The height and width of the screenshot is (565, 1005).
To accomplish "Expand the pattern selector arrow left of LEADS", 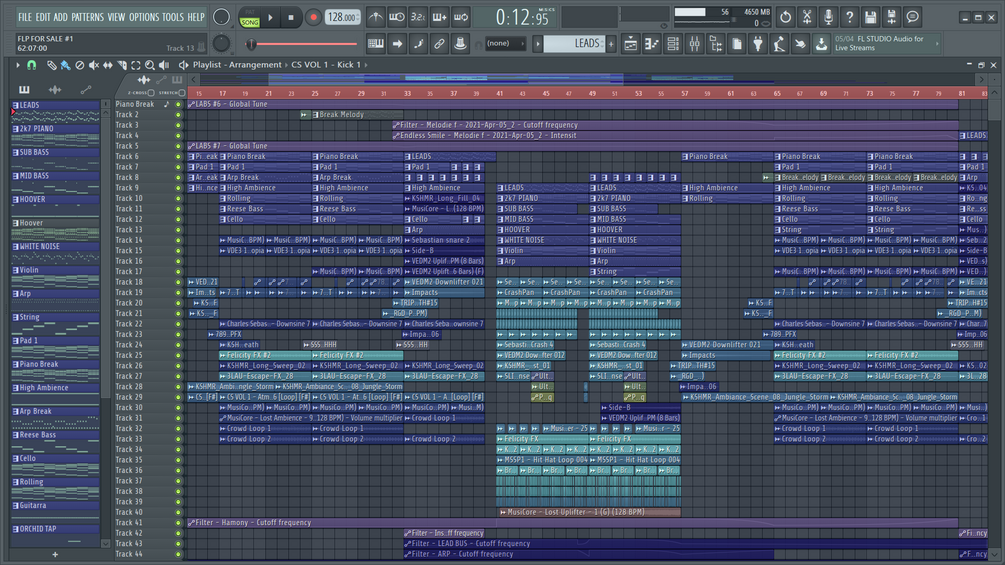I will pyautogui.click(x=538, y=44).
